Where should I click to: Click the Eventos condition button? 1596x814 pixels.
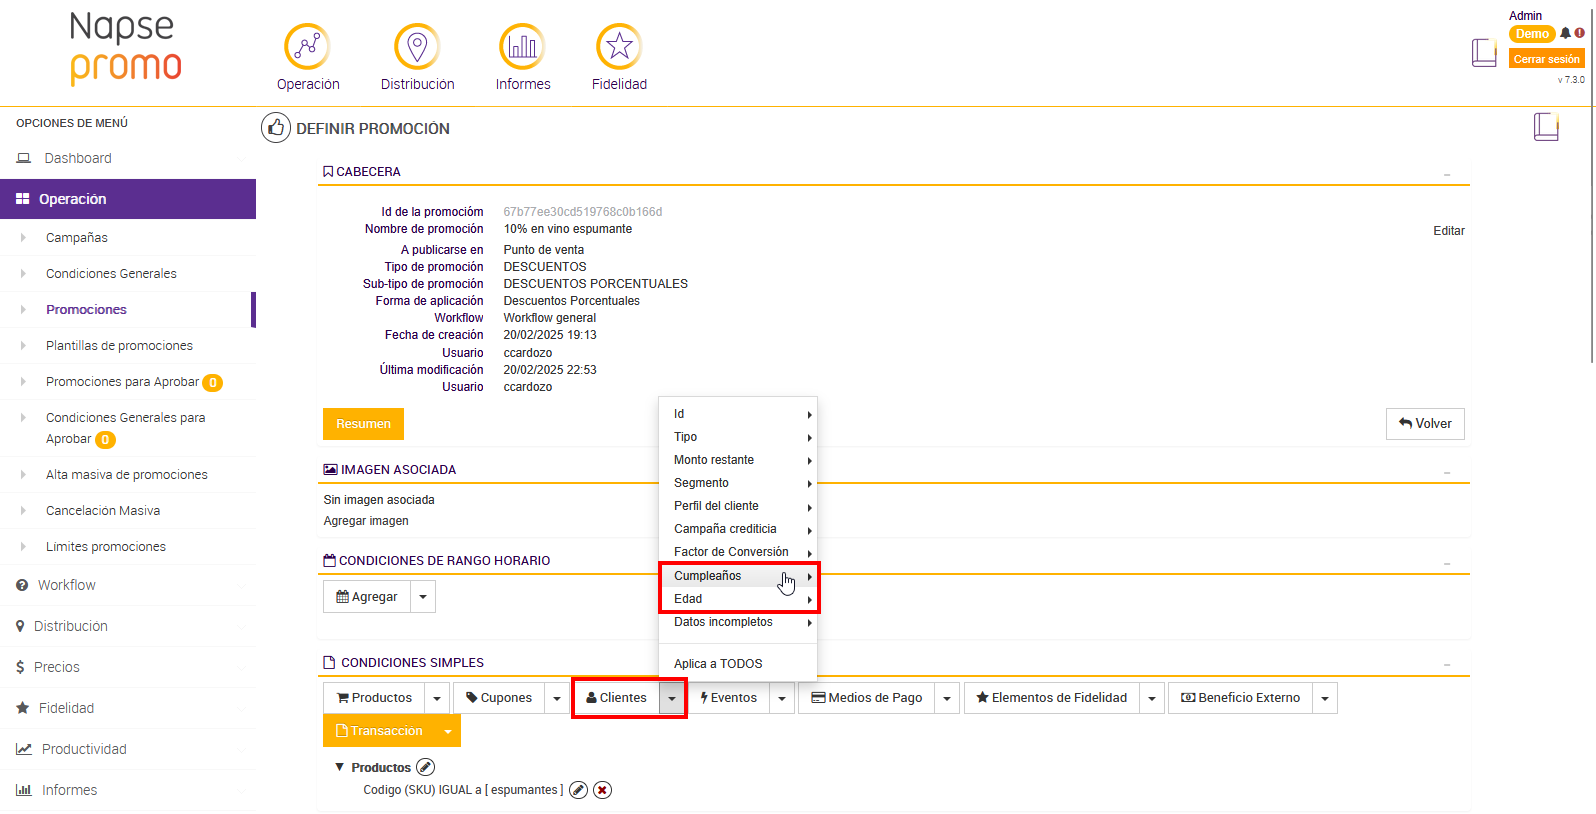(x=729, y=698)
